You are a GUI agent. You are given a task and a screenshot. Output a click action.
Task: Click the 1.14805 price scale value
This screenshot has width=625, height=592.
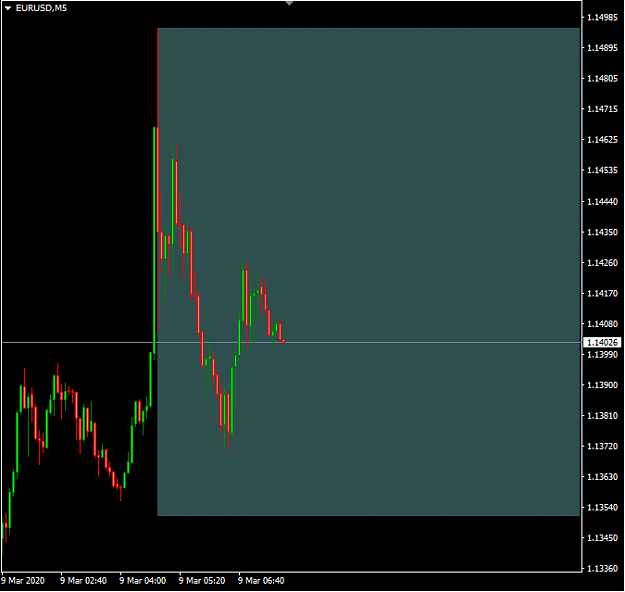coord(602,79)
